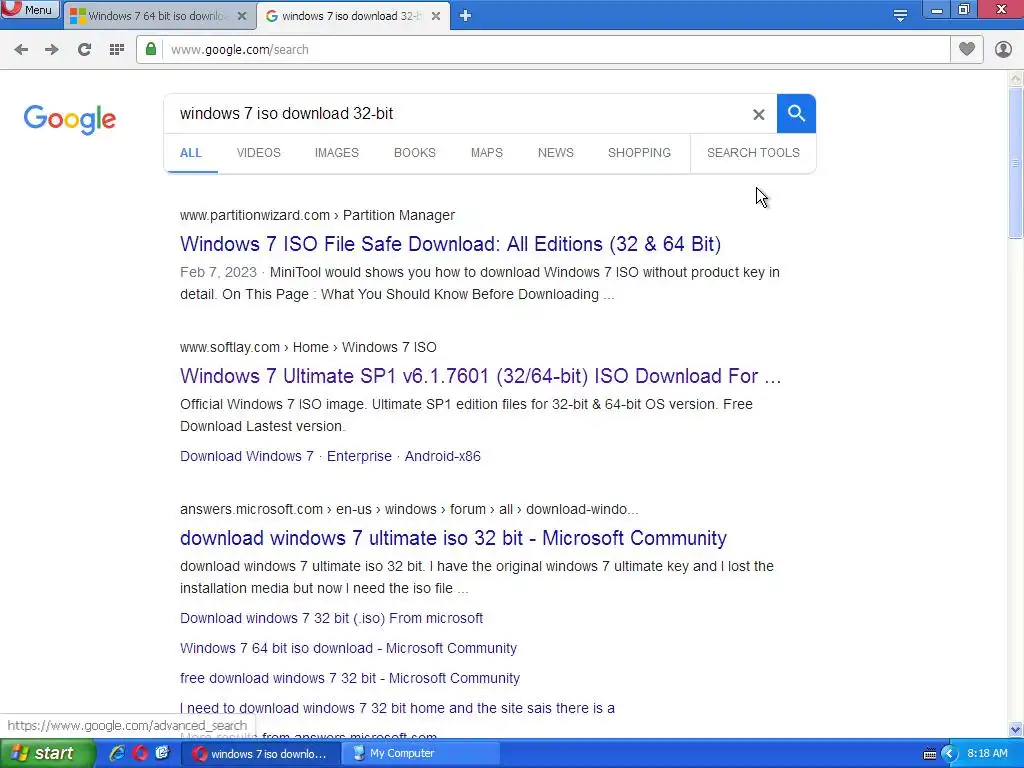Open 'Download windows 7 32 bit (.iso) From microsoft'

point(332,618)
